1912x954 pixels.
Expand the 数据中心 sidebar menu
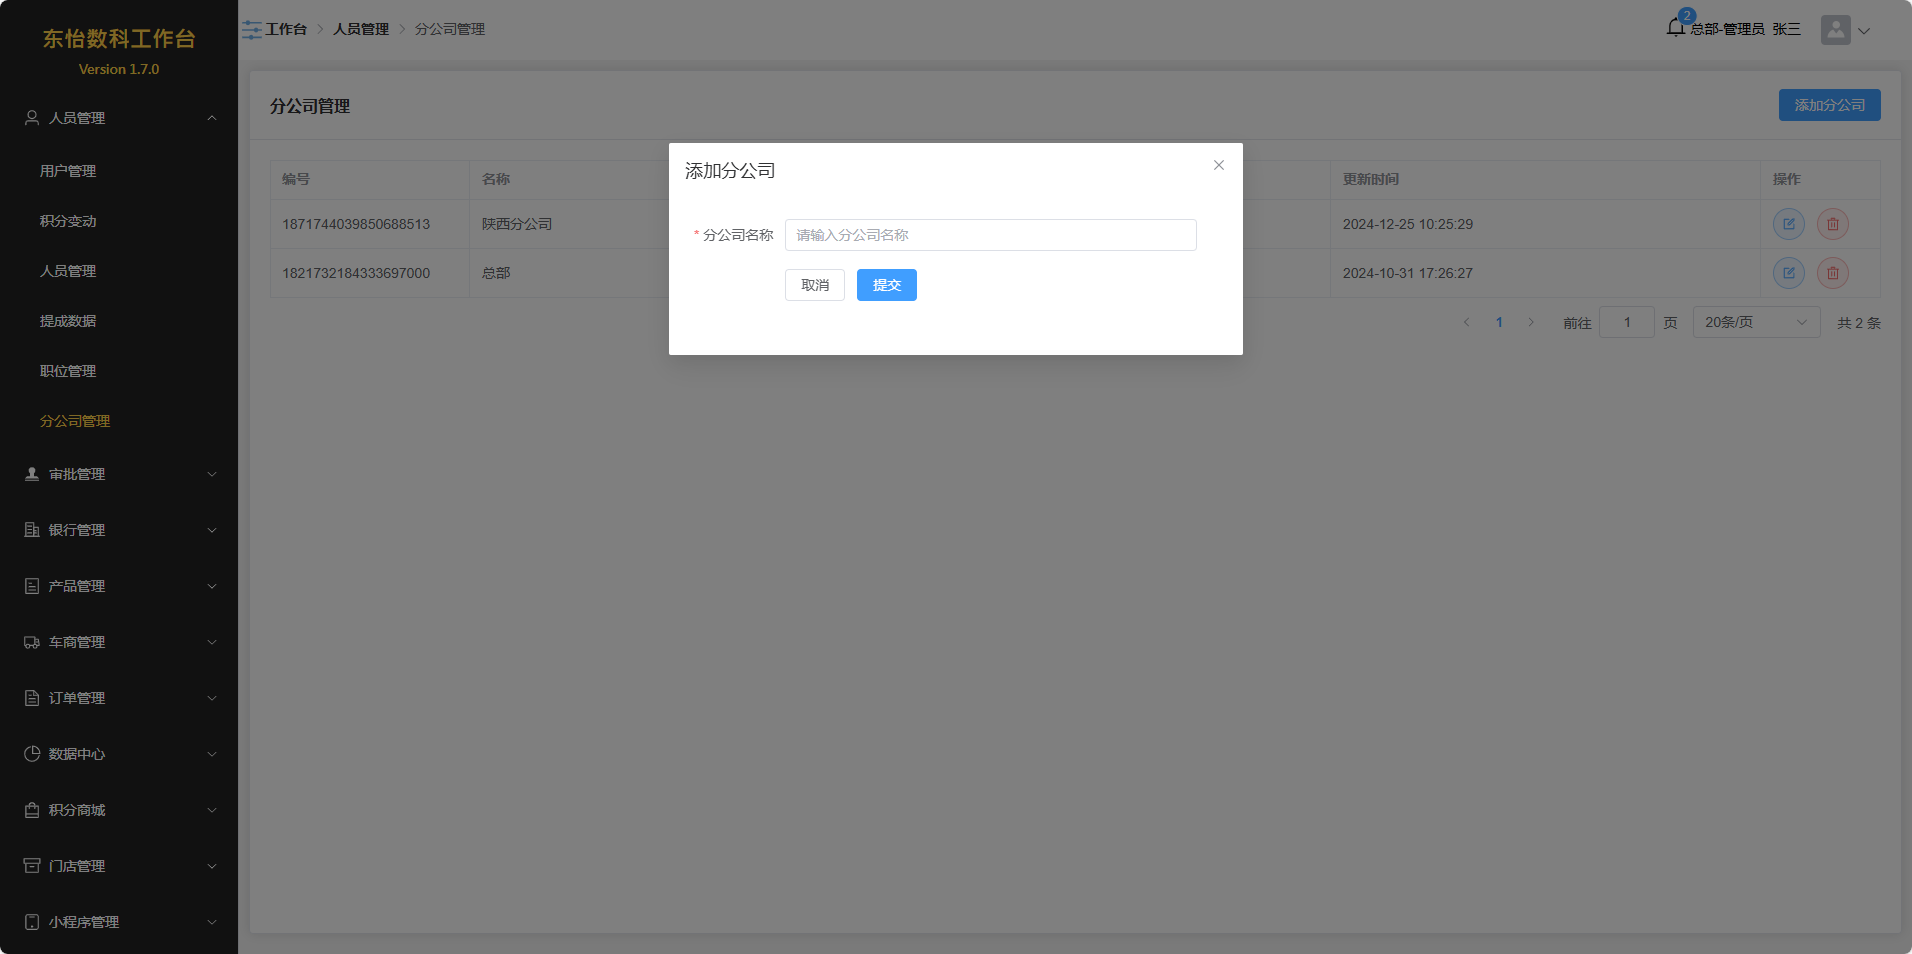[119, 754]
